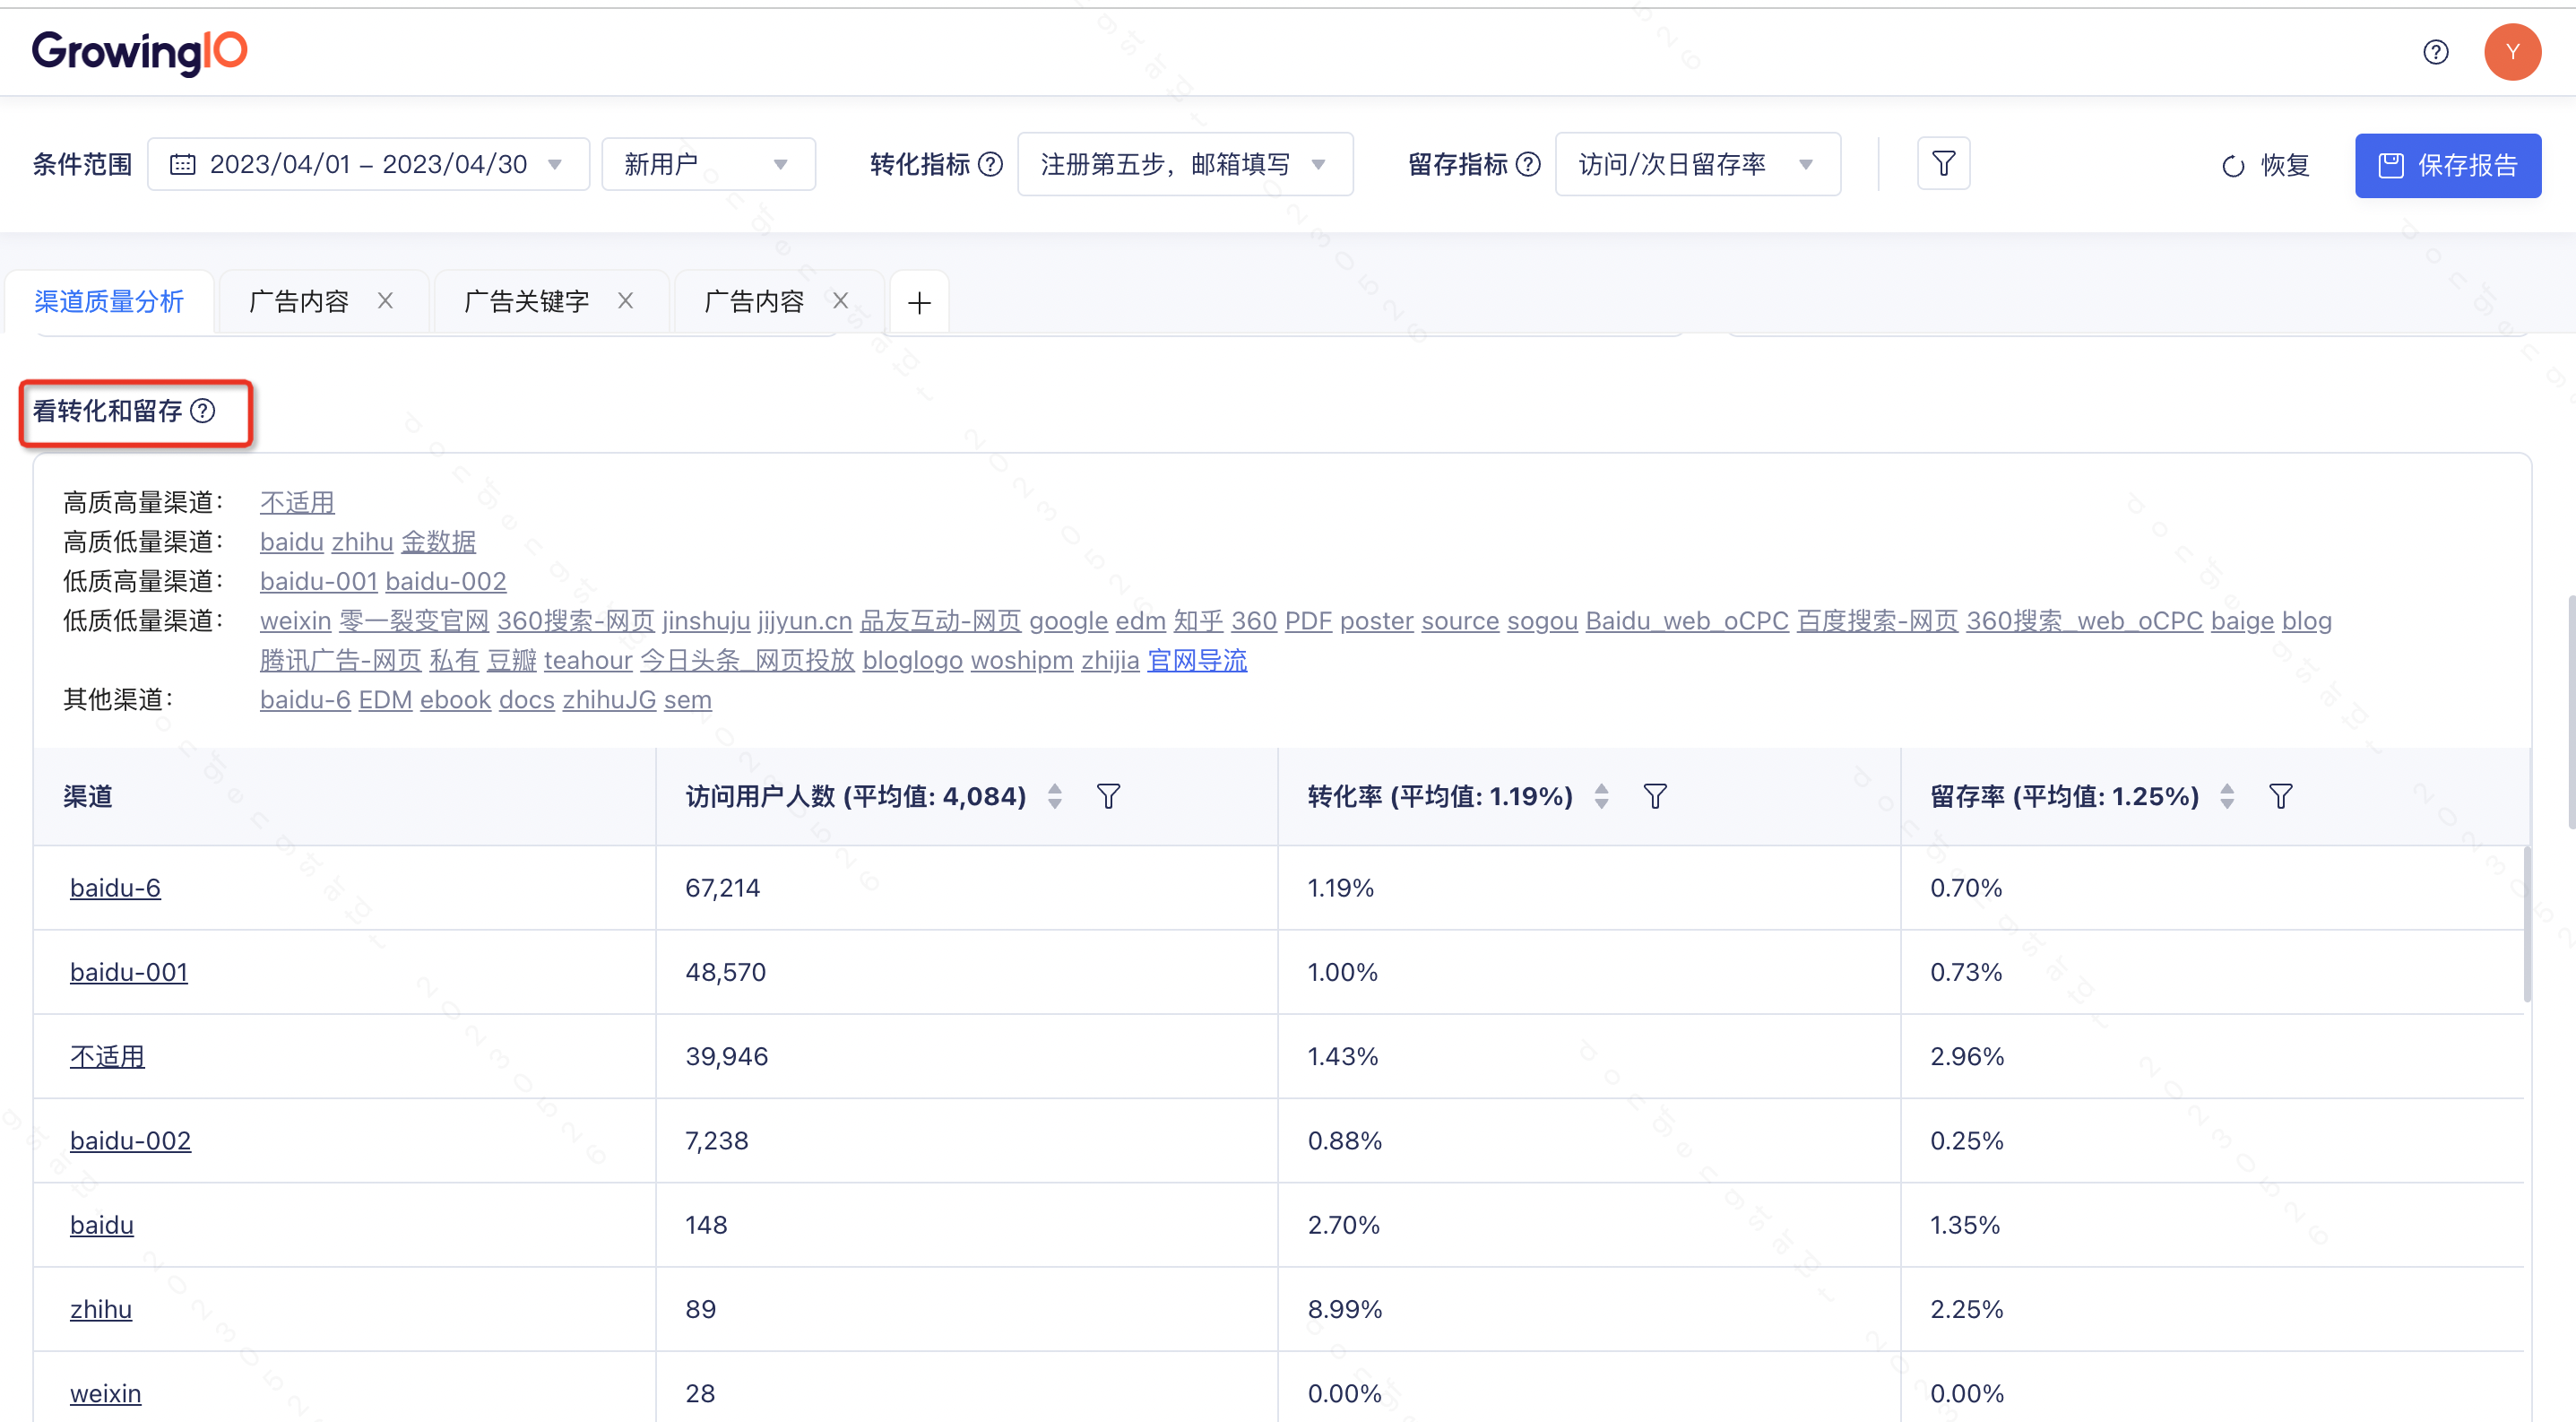Sort by 留存率 column
Image resolution: width=2576 pixels, height=1422 pixels.
point(2227,796)
